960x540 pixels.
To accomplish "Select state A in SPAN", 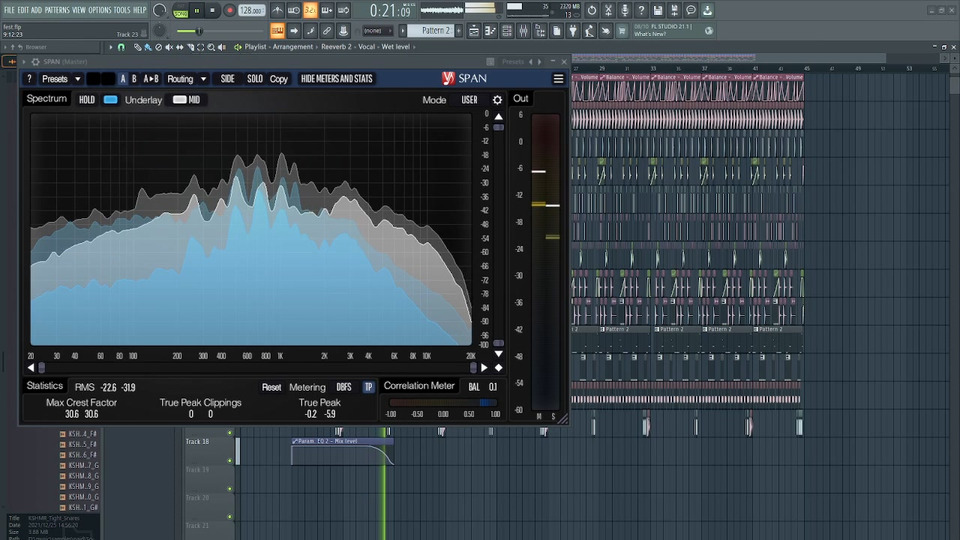I will pos(122,78).
